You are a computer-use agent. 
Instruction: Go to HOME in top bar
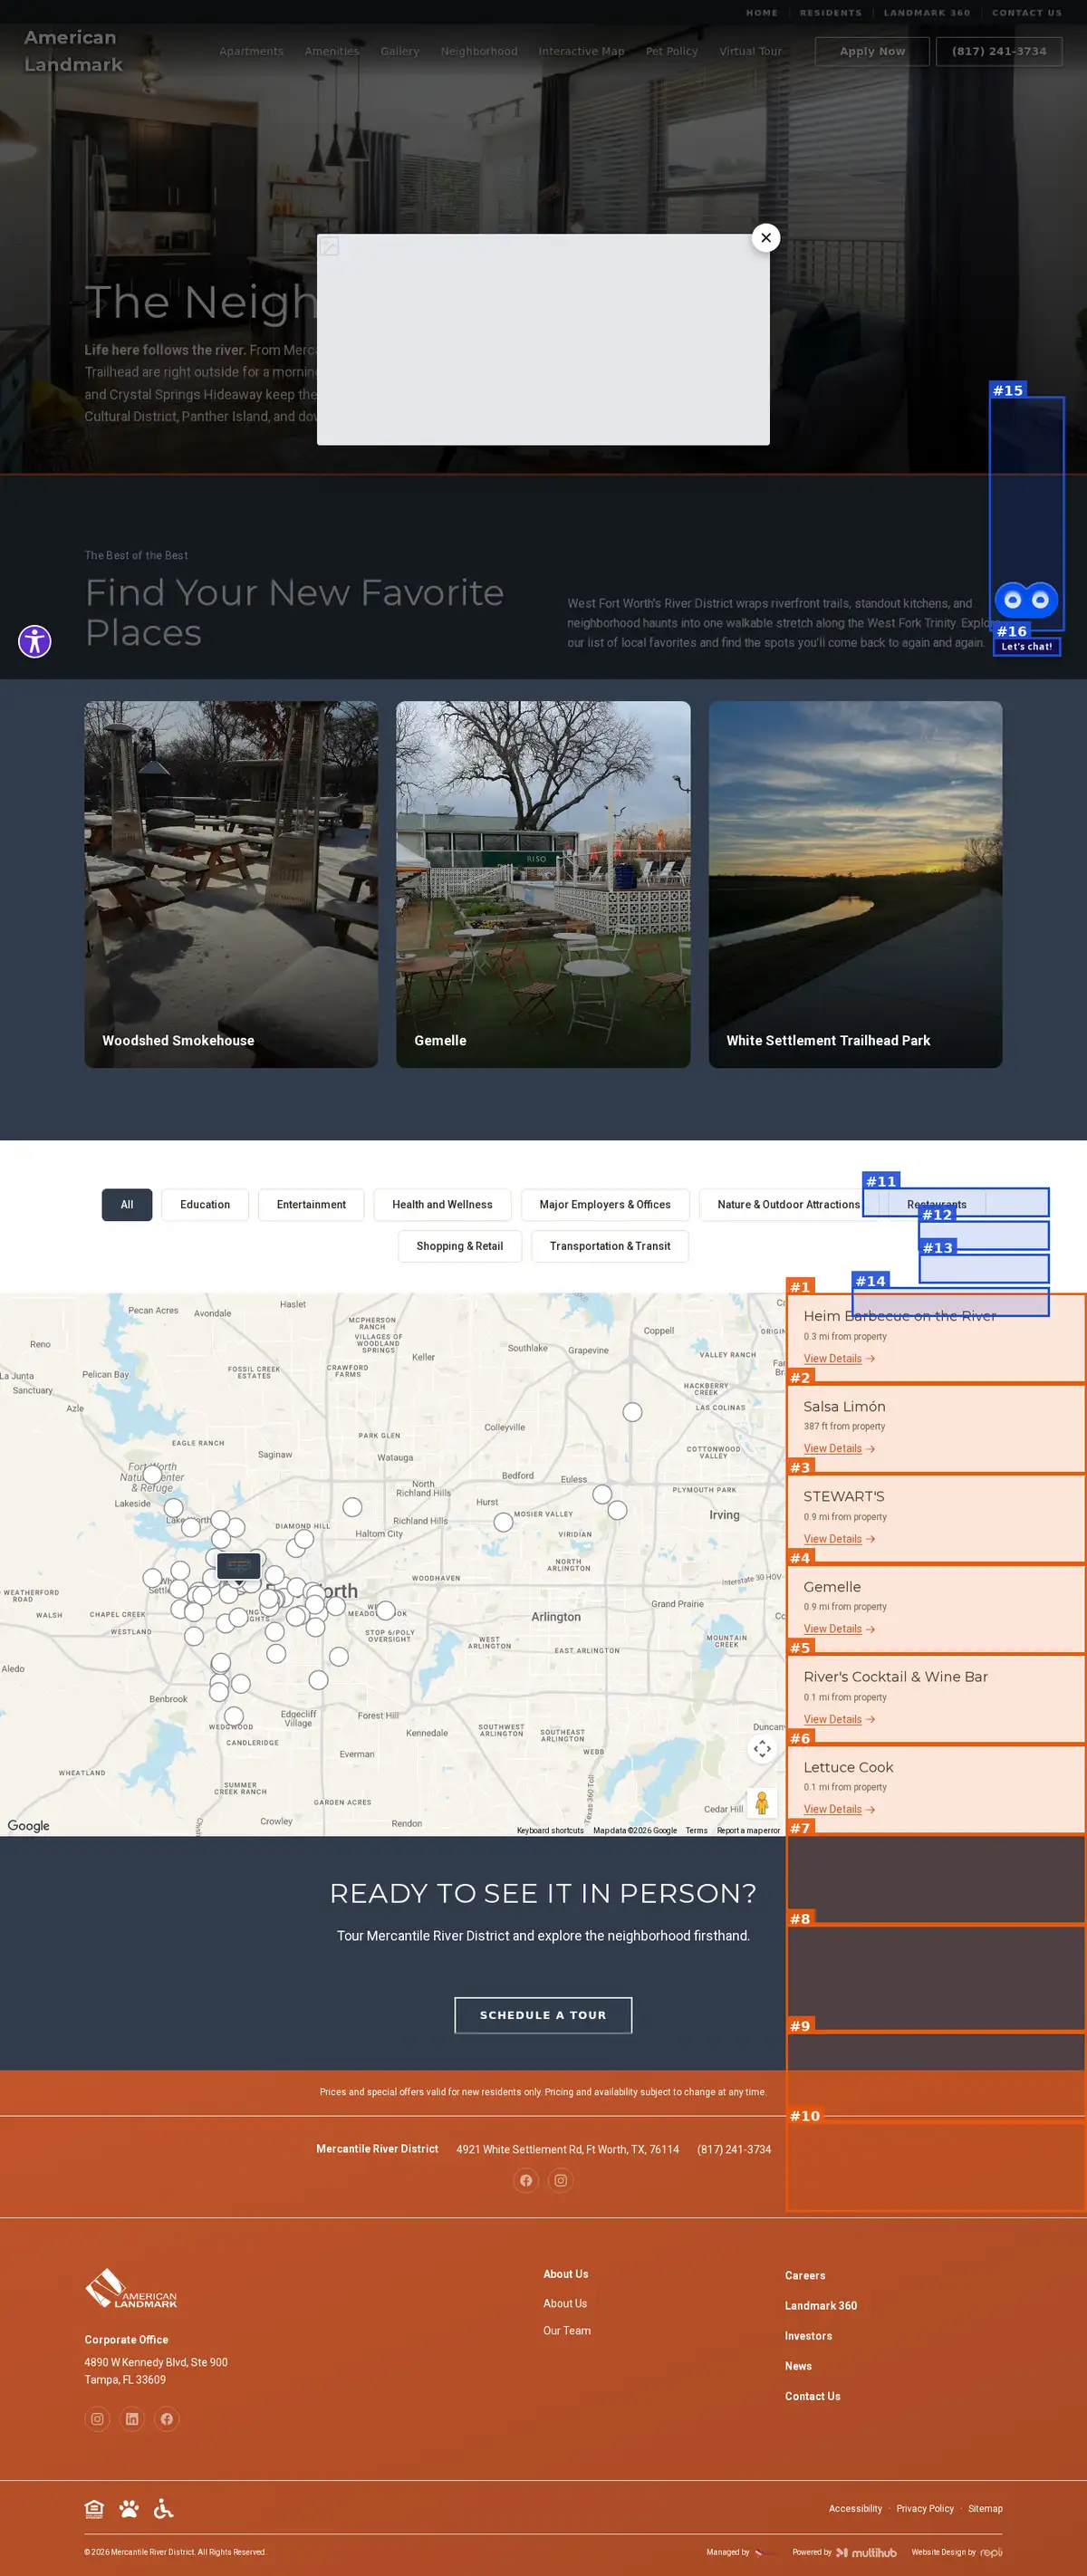[x=762, y=13]
